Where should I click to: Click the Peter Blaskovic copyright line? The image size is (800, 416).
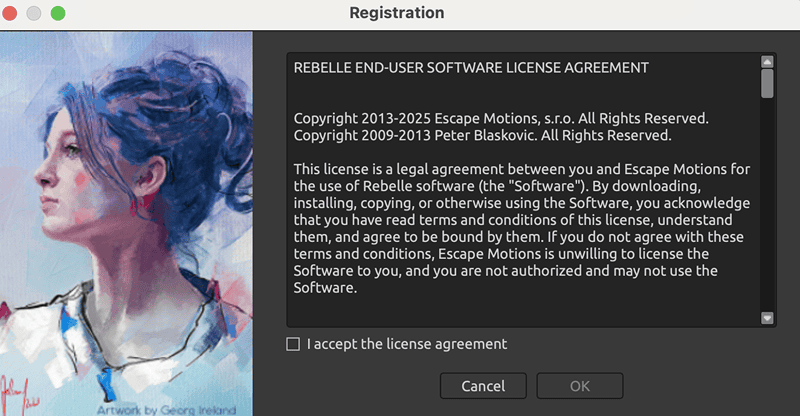(482, 135)
